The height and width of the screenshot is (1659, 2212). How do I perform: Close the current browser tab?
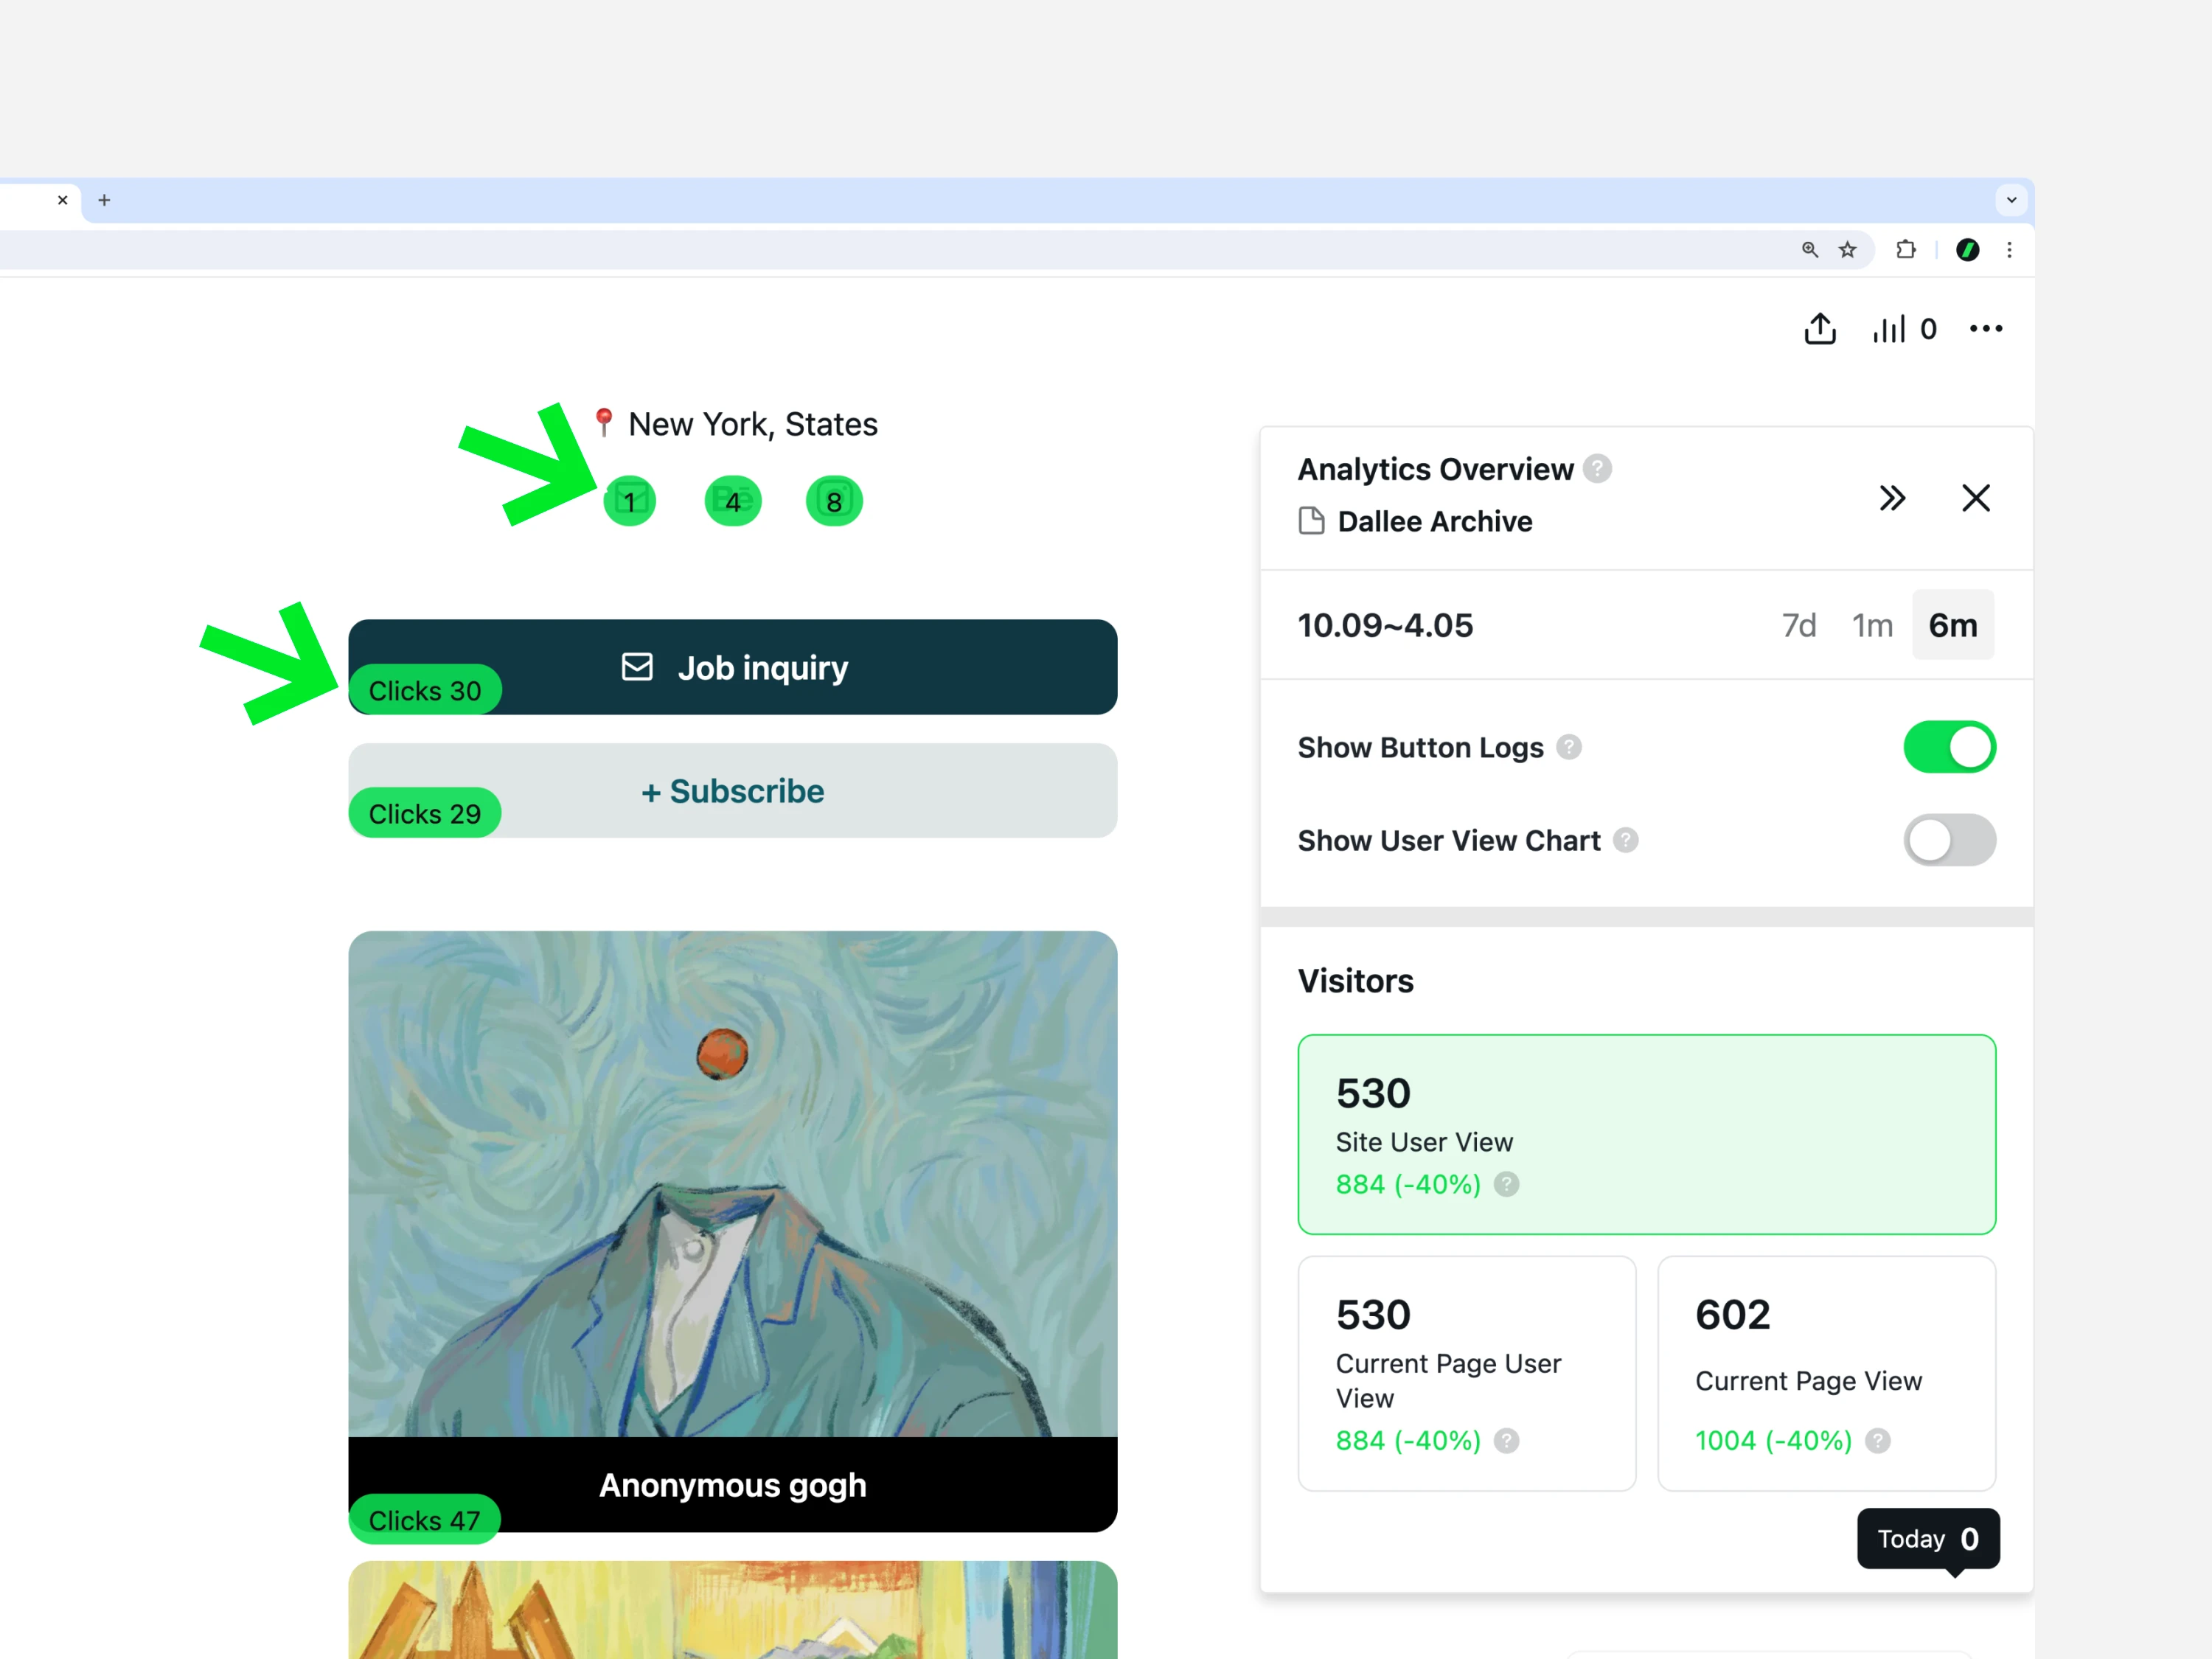point(63,200)
